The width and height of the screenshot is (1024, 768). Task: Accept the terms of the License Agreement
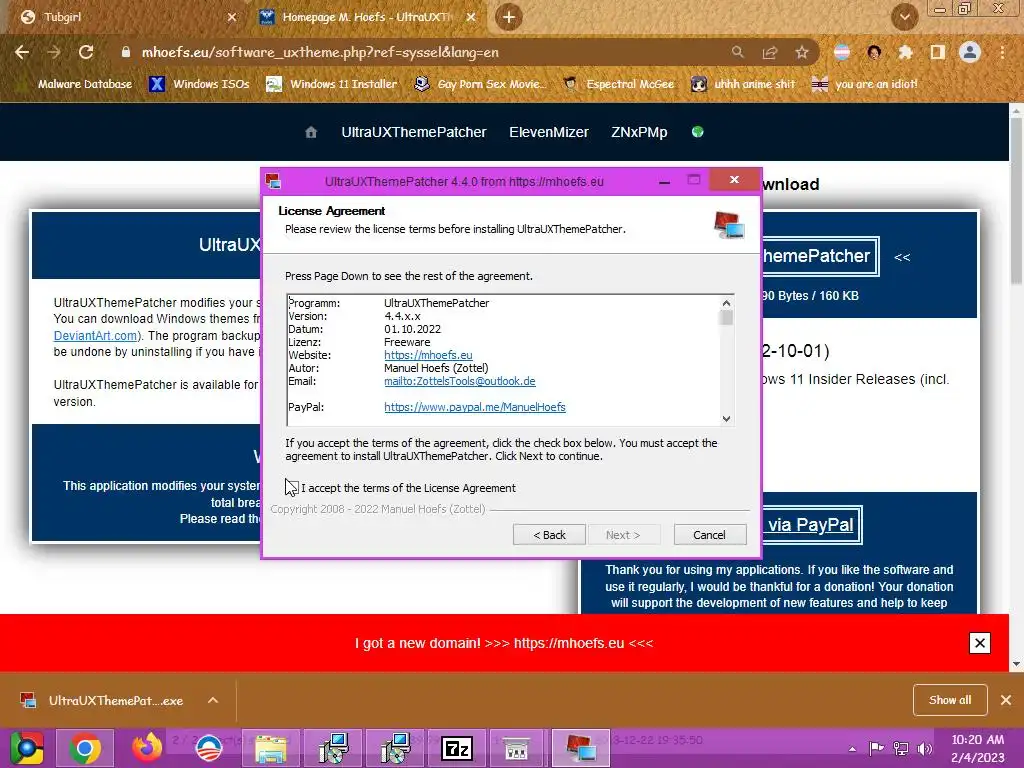pyautogui.click(x=291, y=488)
